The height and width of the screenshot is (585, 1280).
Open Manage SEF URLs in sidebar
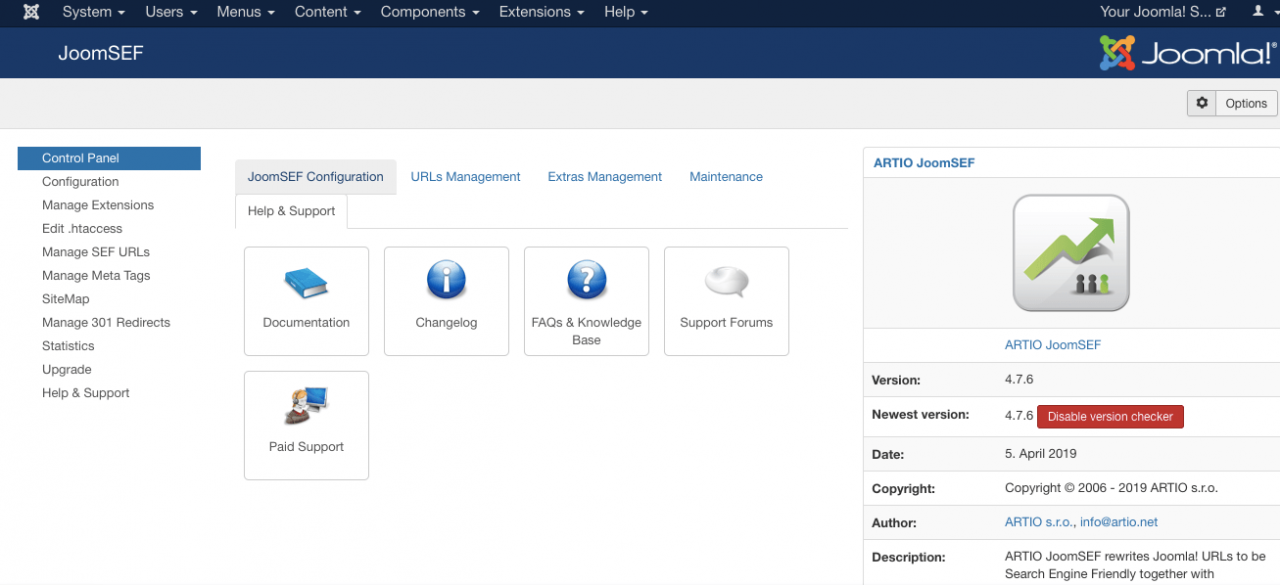96,252
